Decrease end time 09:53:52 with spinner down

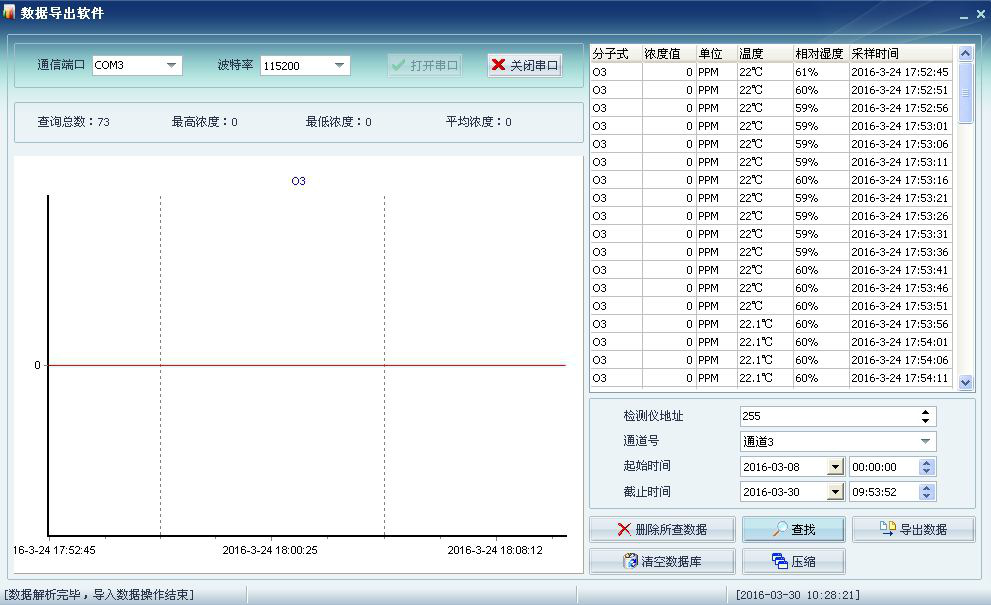click(927, 496)
